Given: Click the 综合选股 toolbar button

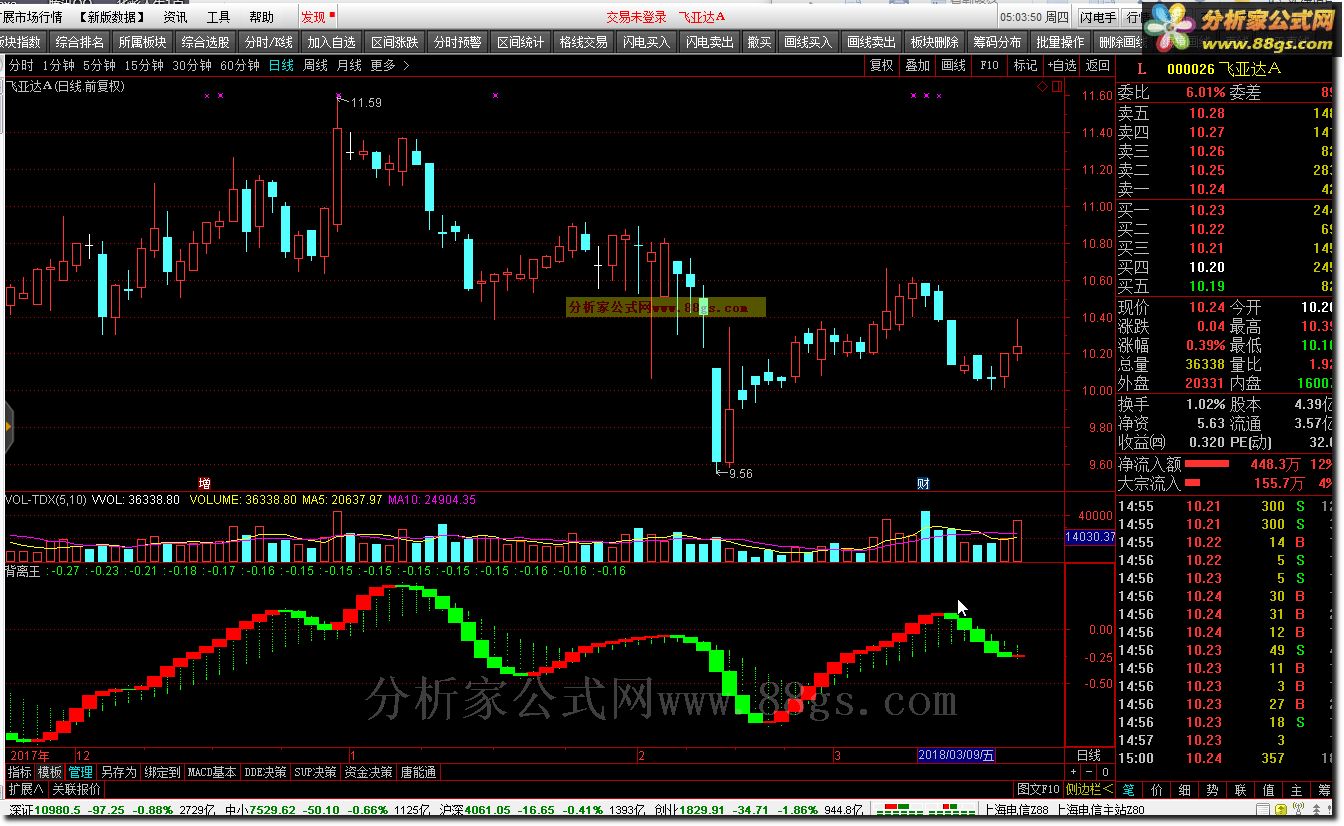Looking at the screenshot, I should (x=205, y=42).
